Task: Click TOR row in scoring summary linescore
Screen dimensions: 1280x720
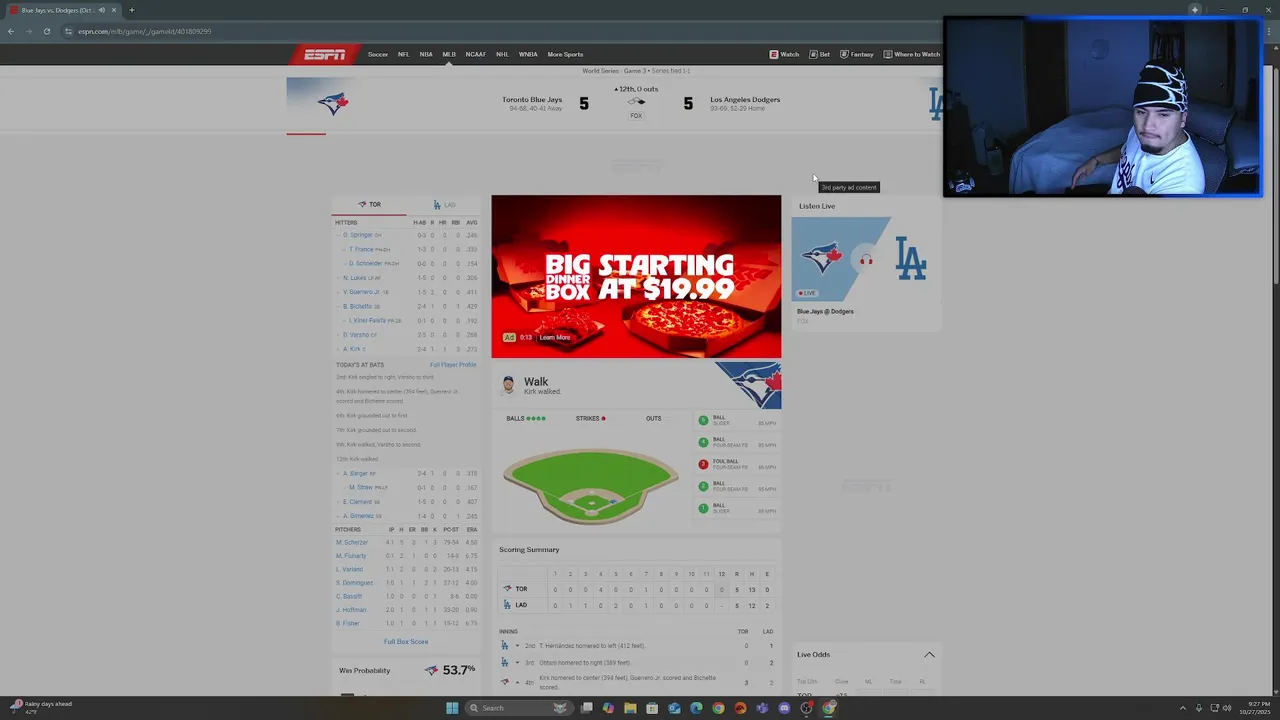Action: pyautogui.click(x=636, y=589)
